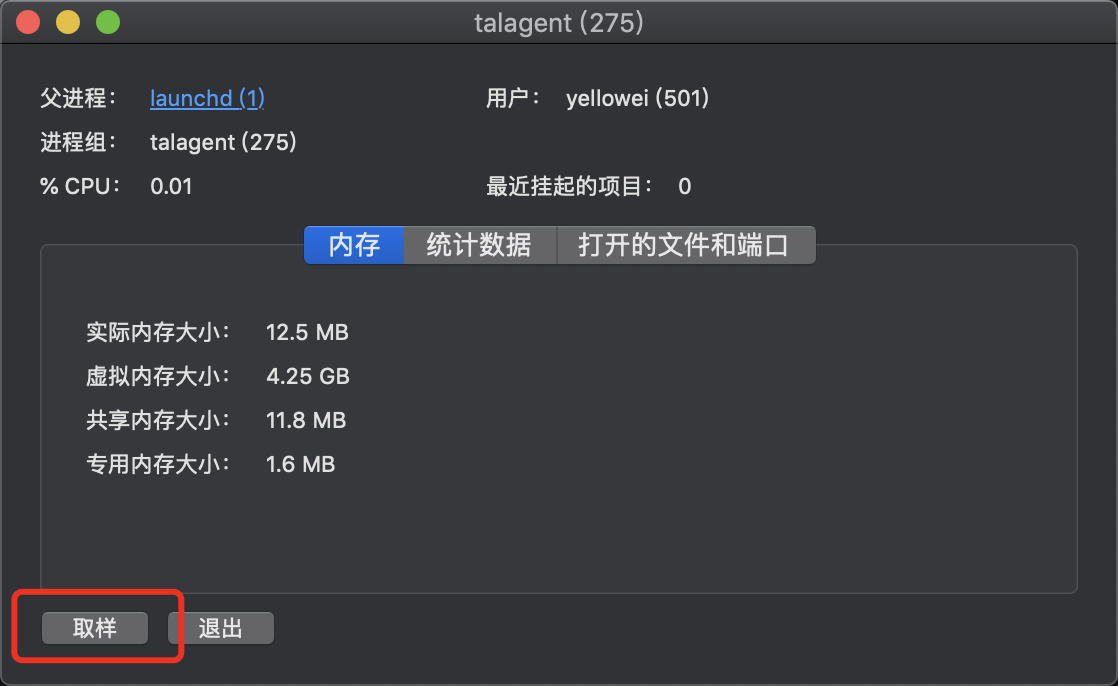Click the % CPU value 0.01
This screenshot has width=1118, height=686.
tap(171, 186)
